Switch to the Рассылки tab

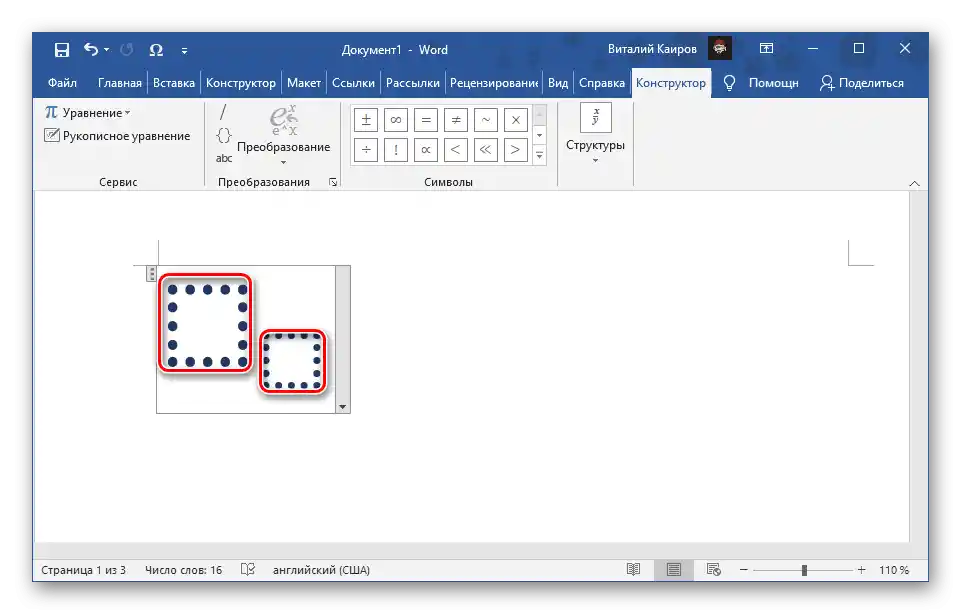(x=412, y=83)
